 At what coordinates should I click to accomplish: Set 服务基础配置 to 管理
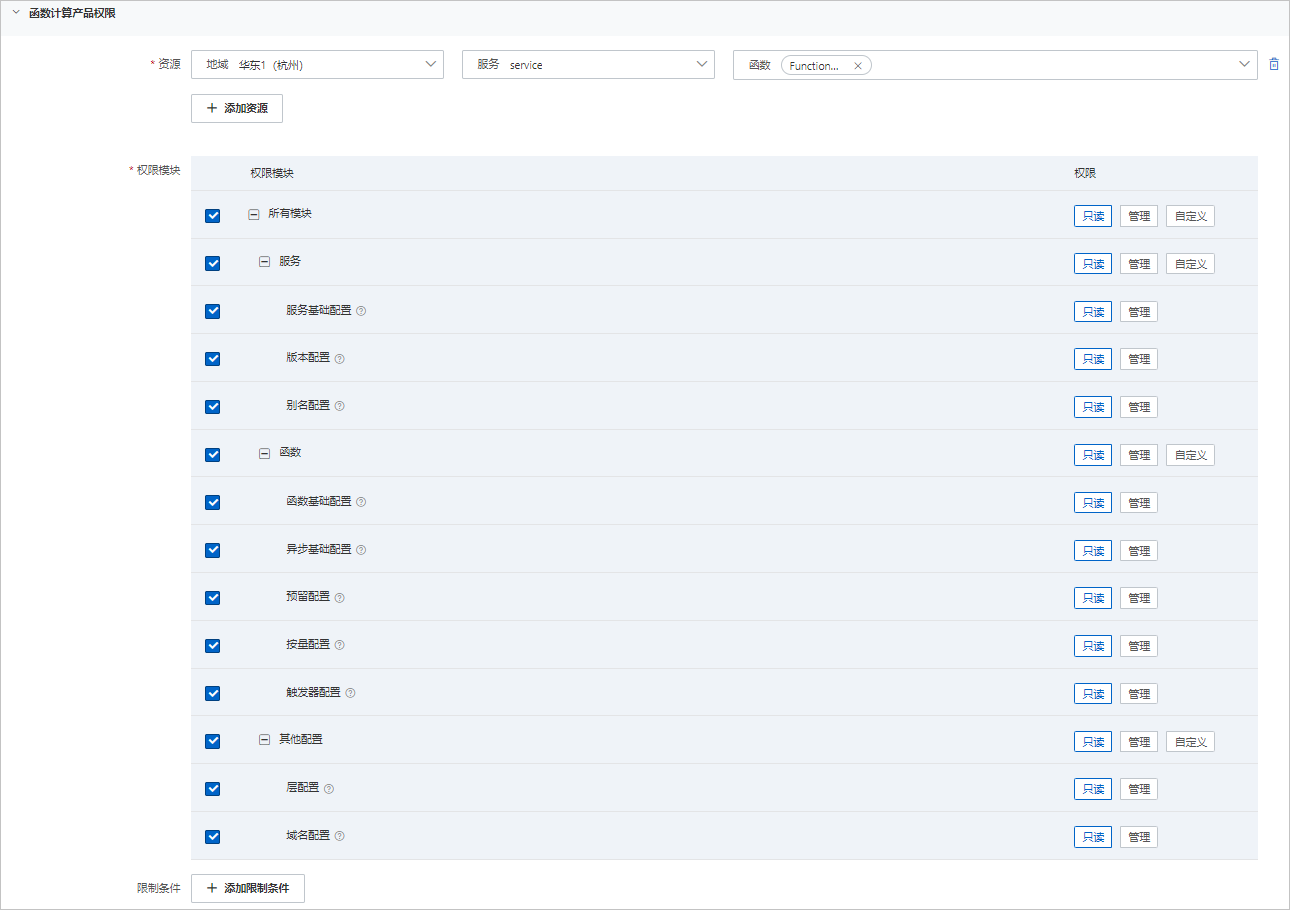[x=1139, y=312]
